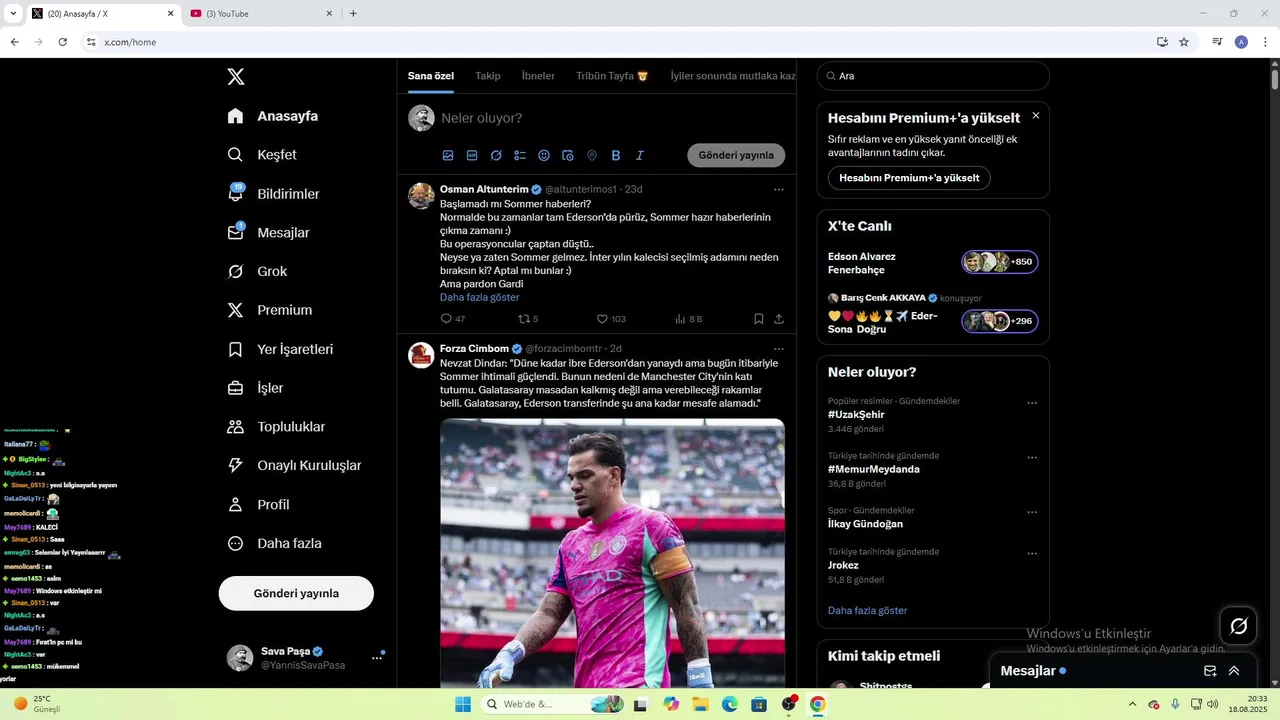Viewport: 1280px width, 720px height.
Task: Add image media to the post
Action: [448, 156]
